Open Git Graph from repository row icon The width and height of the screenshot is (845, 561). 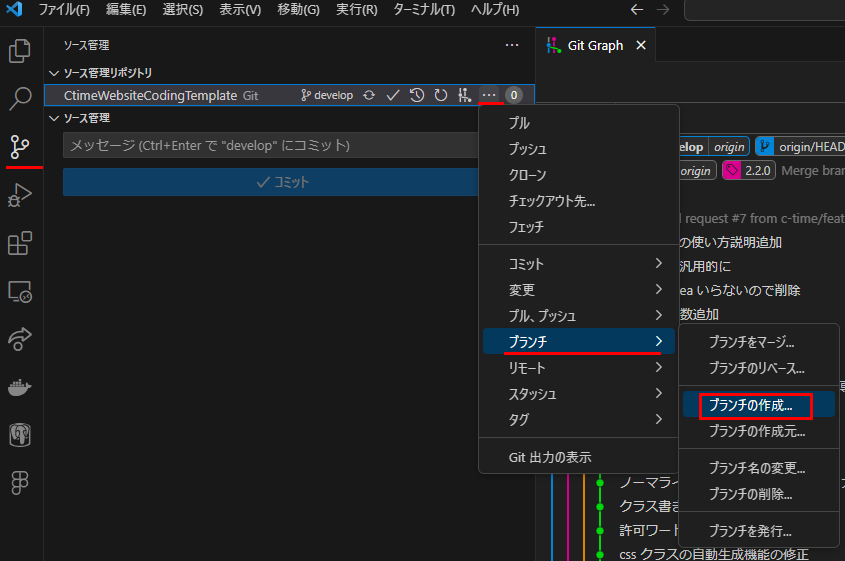tap(465, 95)
